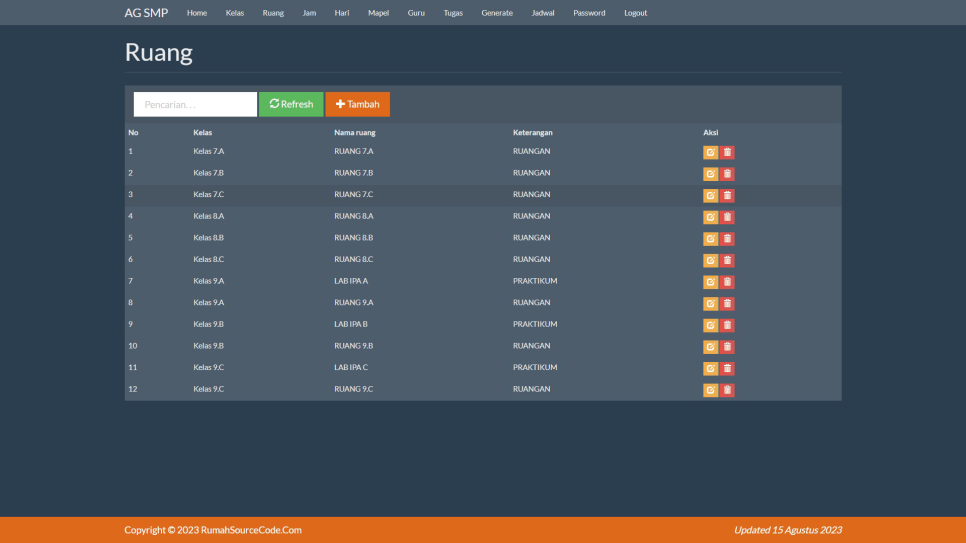Image resolution: width=966 pixels, height=543 pixels.
Task: Edit the LAB IPA C entry
Action: point(710,368)
